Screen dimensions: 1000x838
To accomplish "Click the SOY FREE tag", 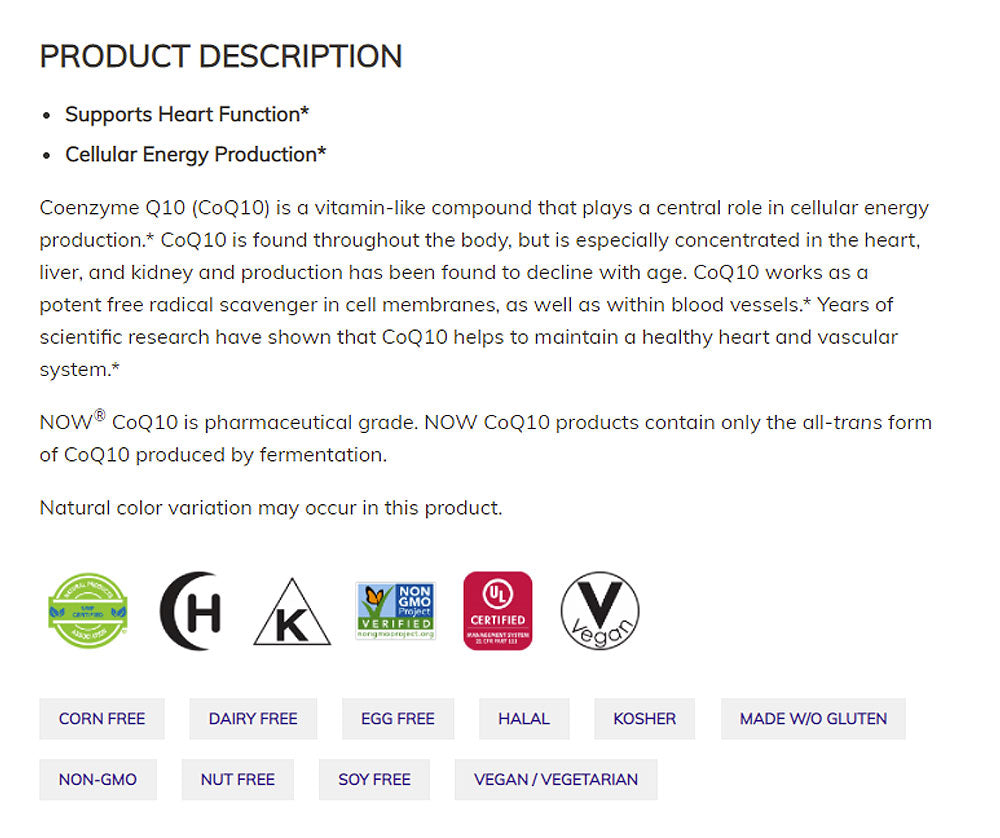I will point(374,780).
